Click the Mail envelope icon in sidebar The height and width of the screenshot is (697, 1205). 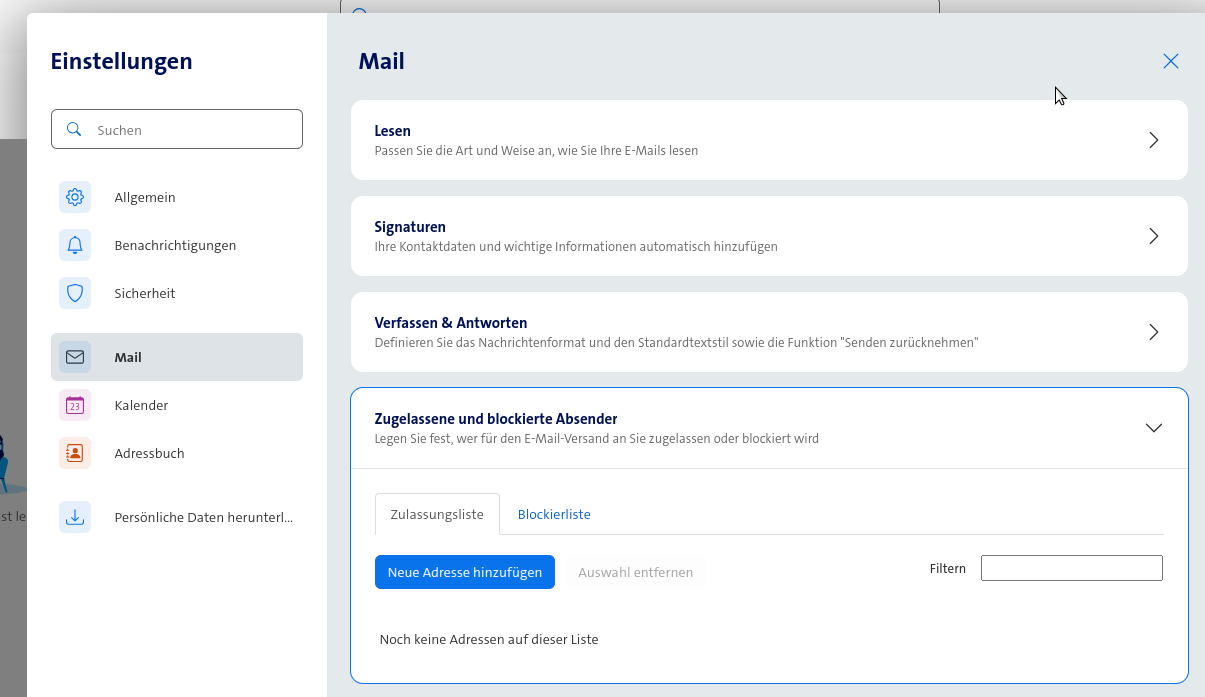(75, 357)
